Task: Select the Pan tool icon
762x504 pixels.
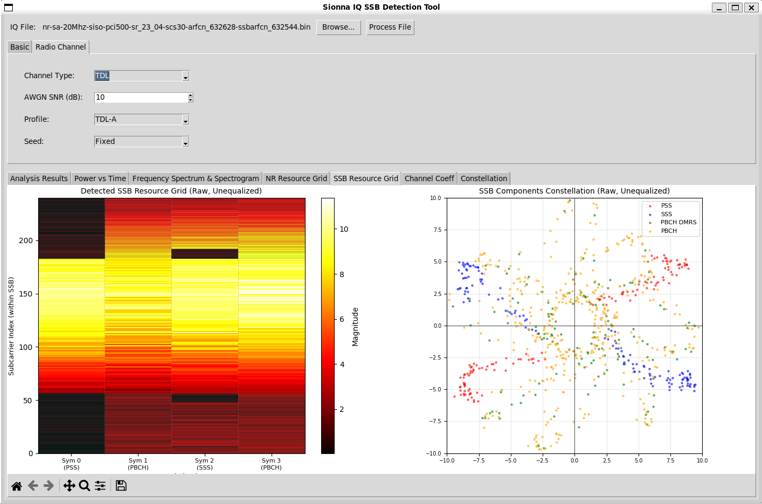Action: [x=69, y=486]
